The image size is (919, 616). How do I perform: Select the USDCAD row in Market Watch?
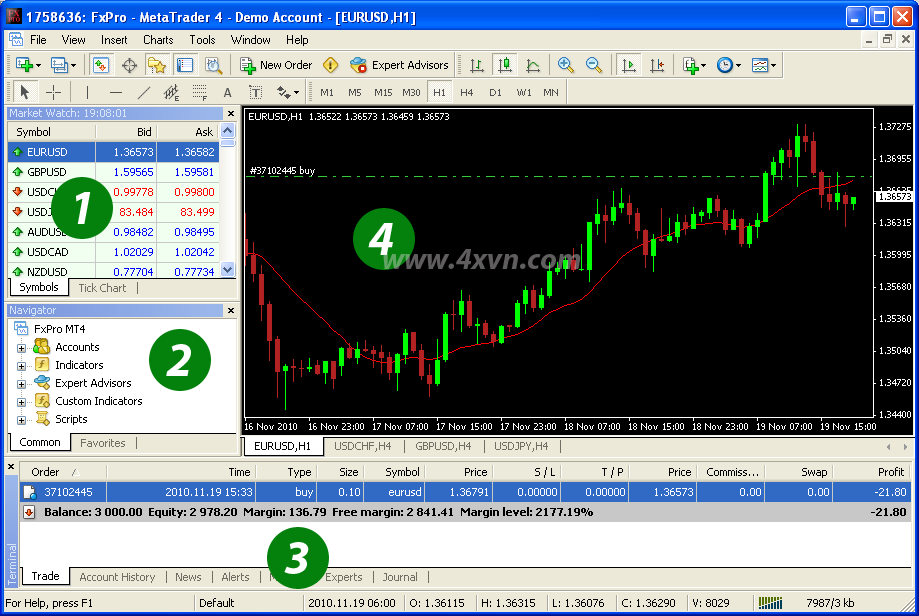[113, 252]
